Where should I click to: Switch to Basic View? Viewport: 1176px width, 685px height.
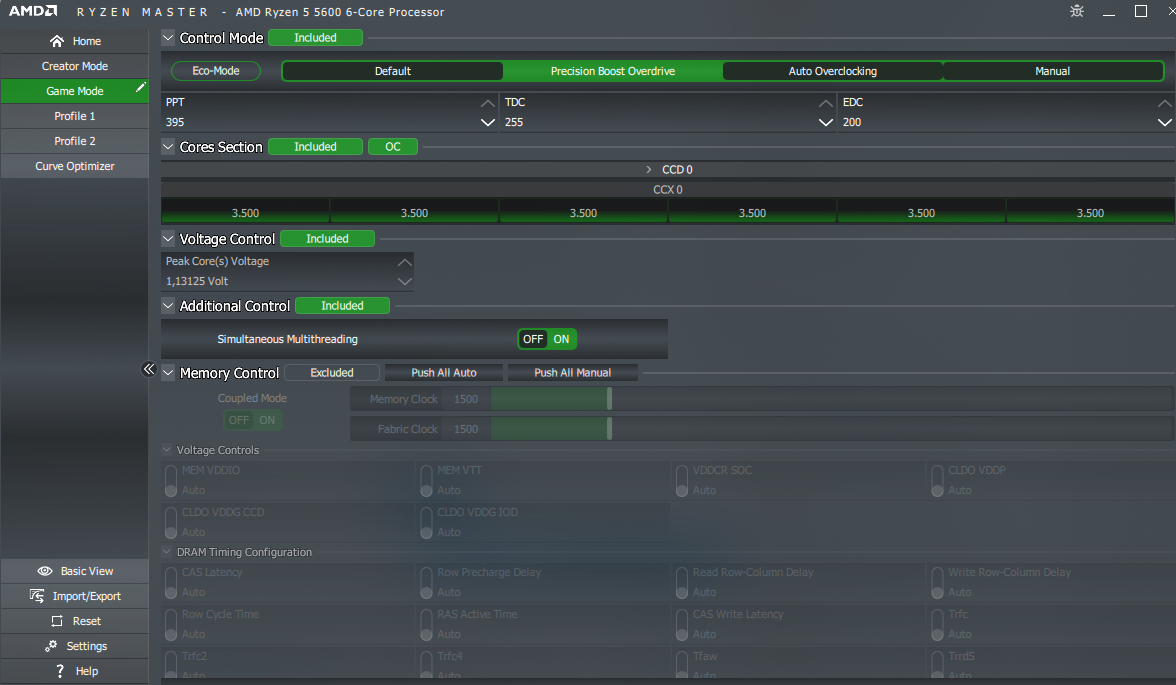point(75,571)
